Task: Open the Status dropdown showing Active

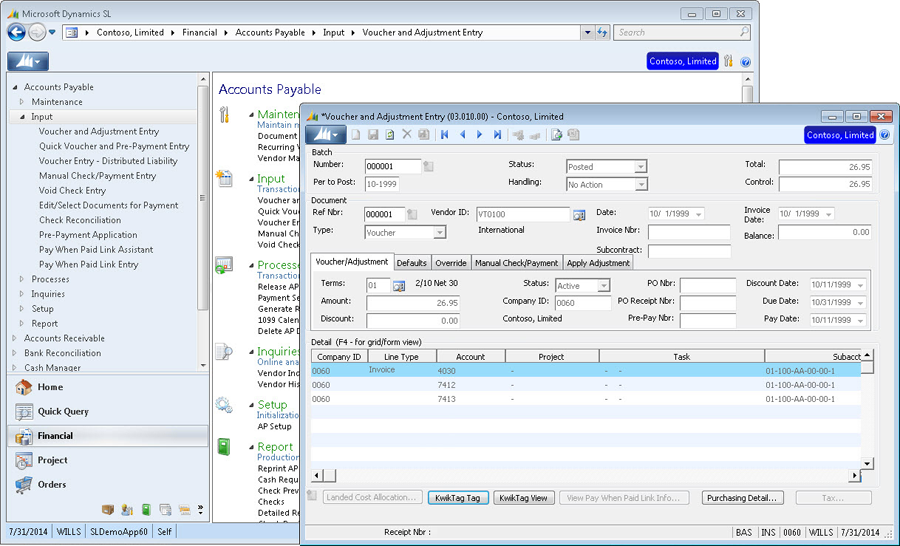Action: coord(603,286)
